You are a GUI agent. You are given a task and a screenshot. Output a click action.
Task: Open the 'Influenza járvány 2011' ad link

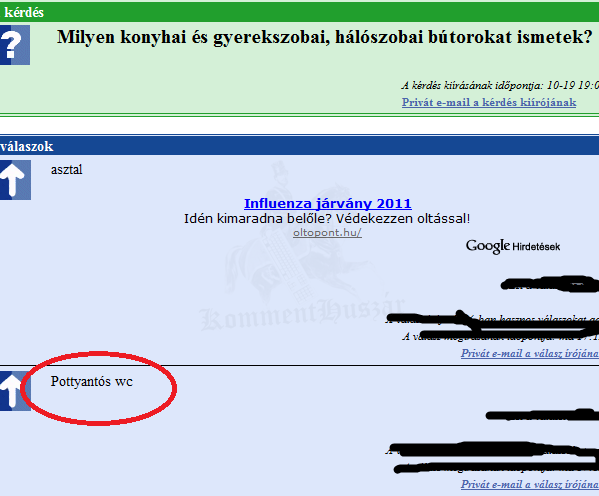coord(328,203)
